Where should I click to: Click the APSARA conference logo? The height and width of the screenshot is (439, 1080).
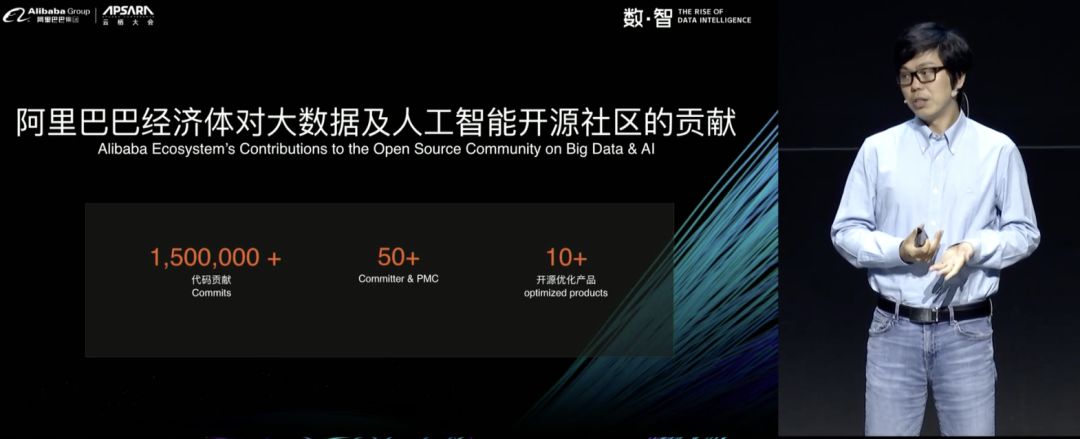pos(128,15)
